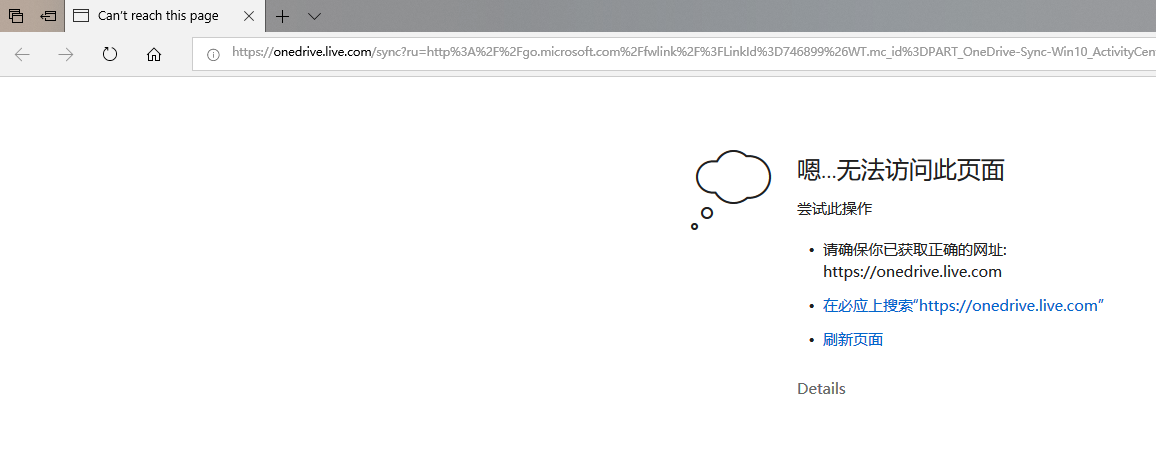This screenshot has width=1156, height=451.
Task: Reload using the toolbar refresh icon
Action: 110,55
